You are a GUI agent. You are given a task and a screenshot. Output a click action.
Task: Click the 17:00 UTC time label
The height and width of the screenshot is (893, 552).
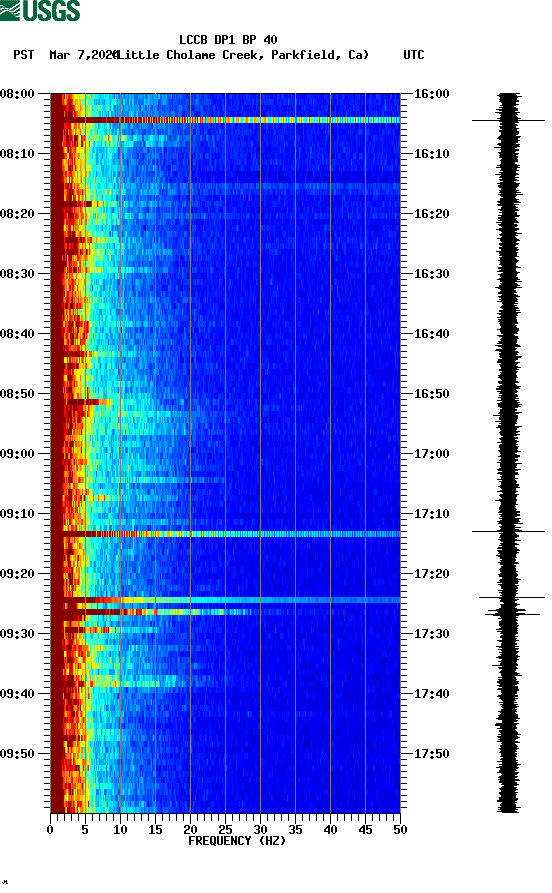coord(431,454)
